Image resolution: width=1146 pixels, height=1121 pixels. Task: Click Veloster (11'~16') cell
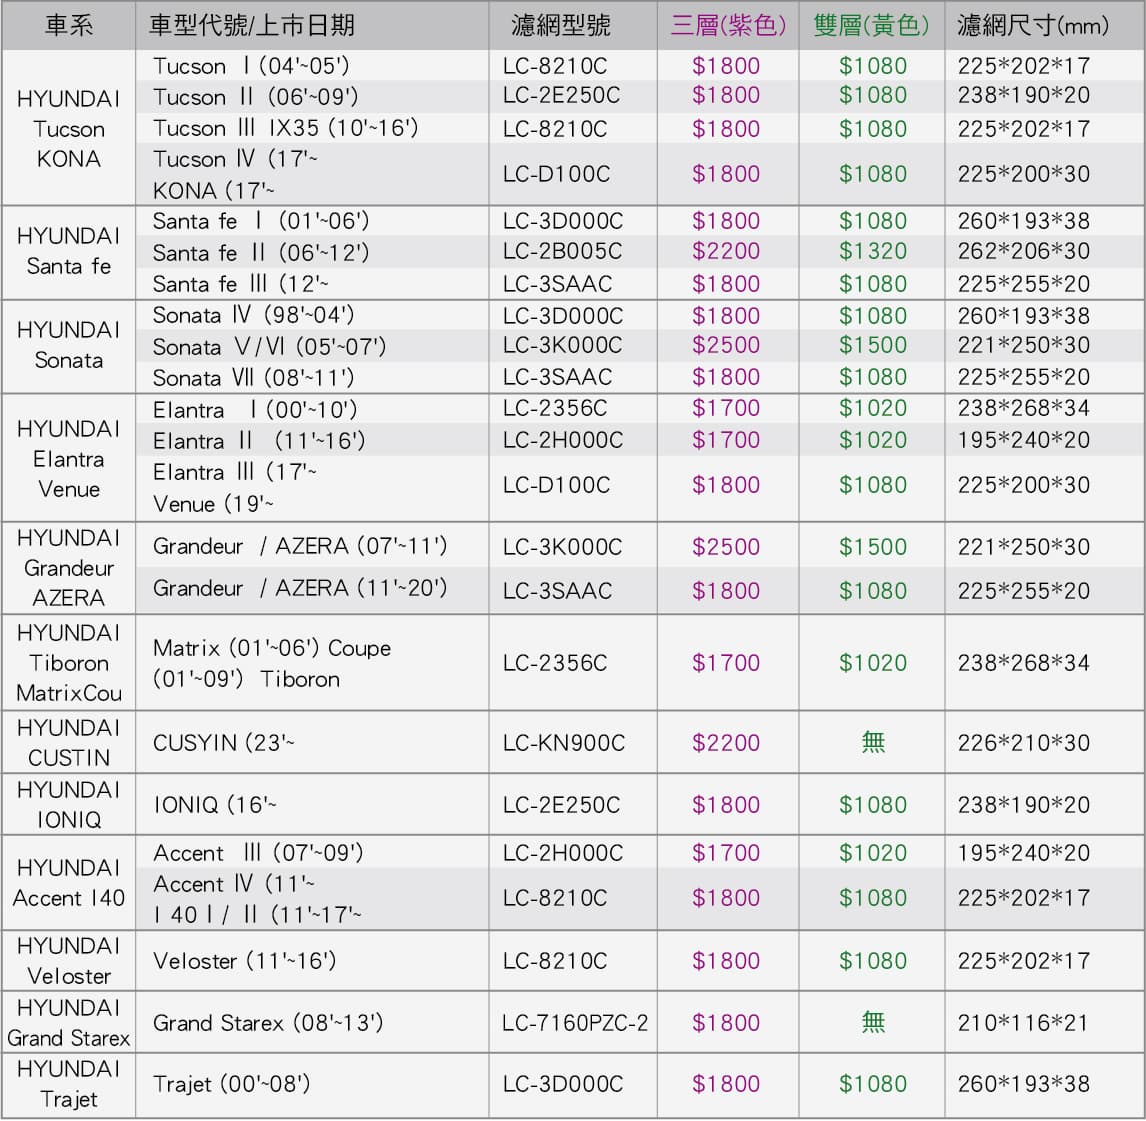click(244, 960)
